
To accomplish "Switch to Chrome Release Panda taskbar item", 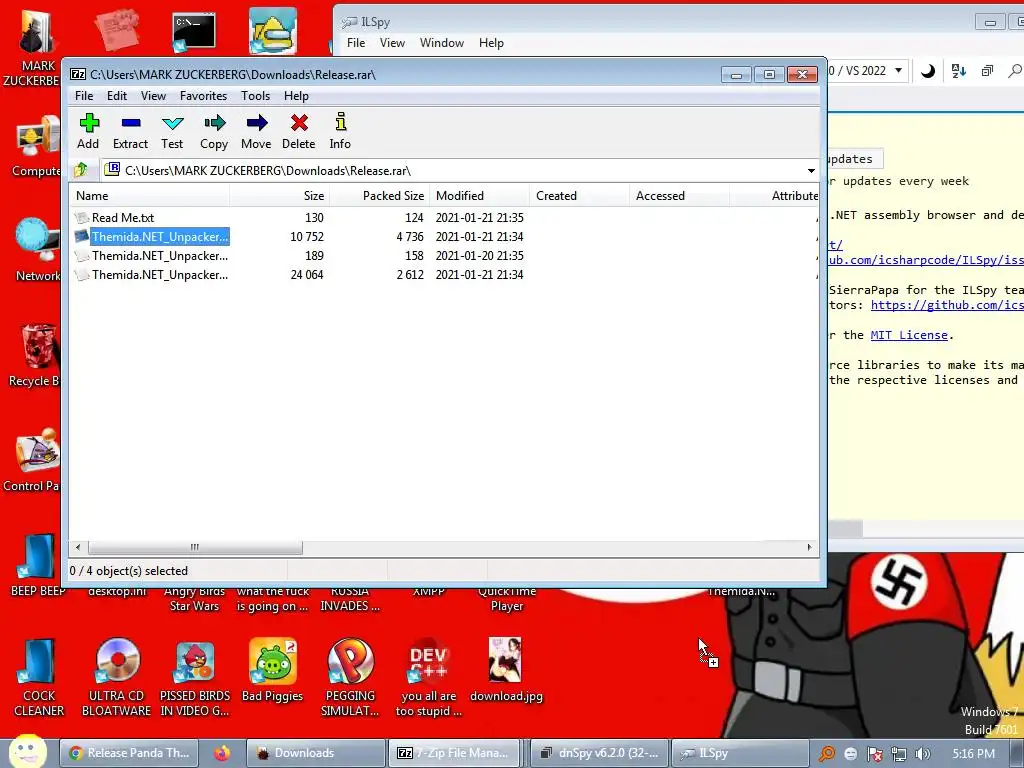I will tap(129, 753).
